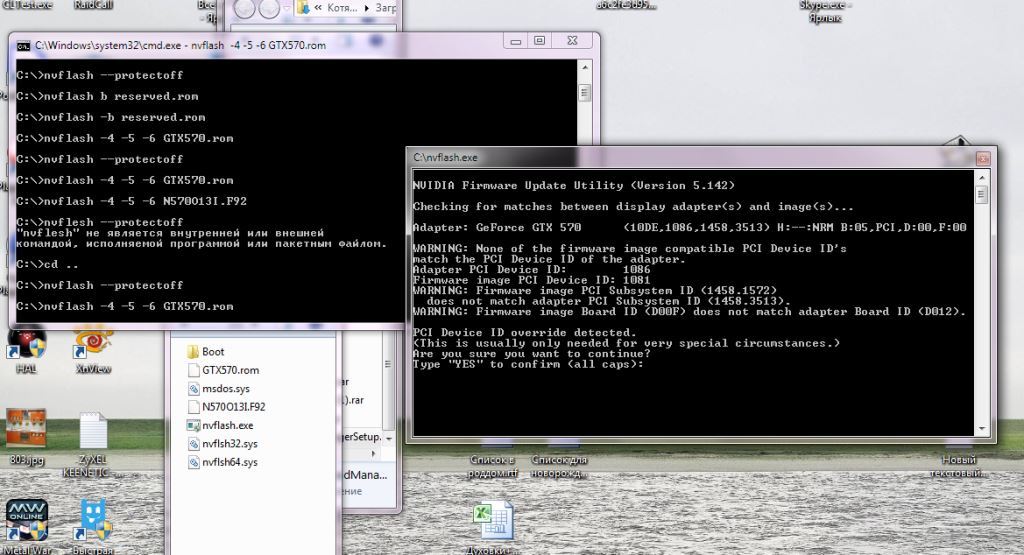The height and width of the screenshot is (555, 1024).
Task: Click scrollbar thumb in nvflash.exe window
Action: point(982,194)
